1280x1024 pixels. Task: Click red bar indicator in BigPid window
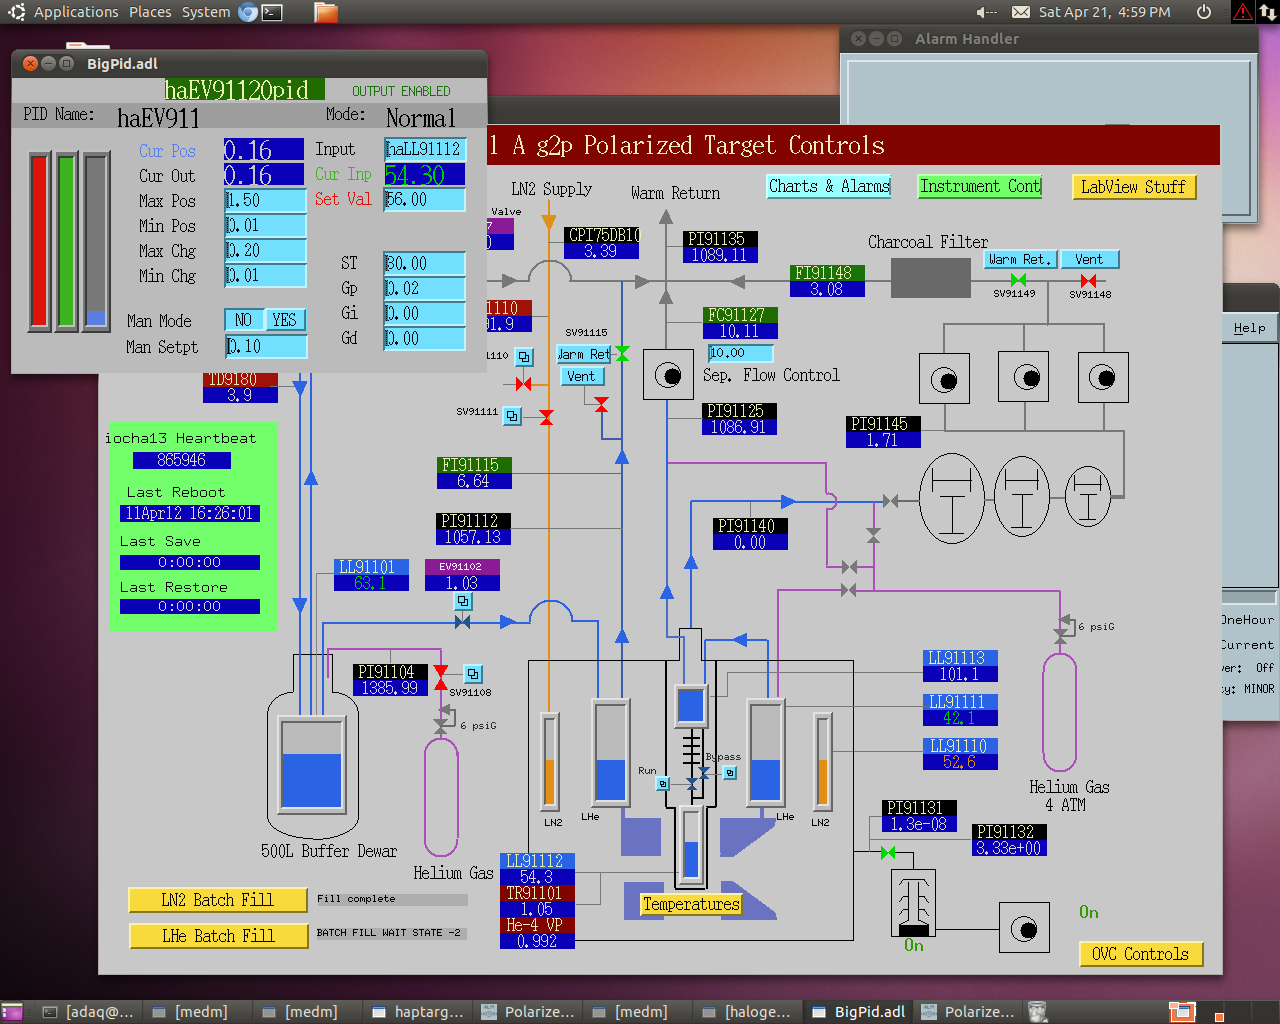(40, 240)
